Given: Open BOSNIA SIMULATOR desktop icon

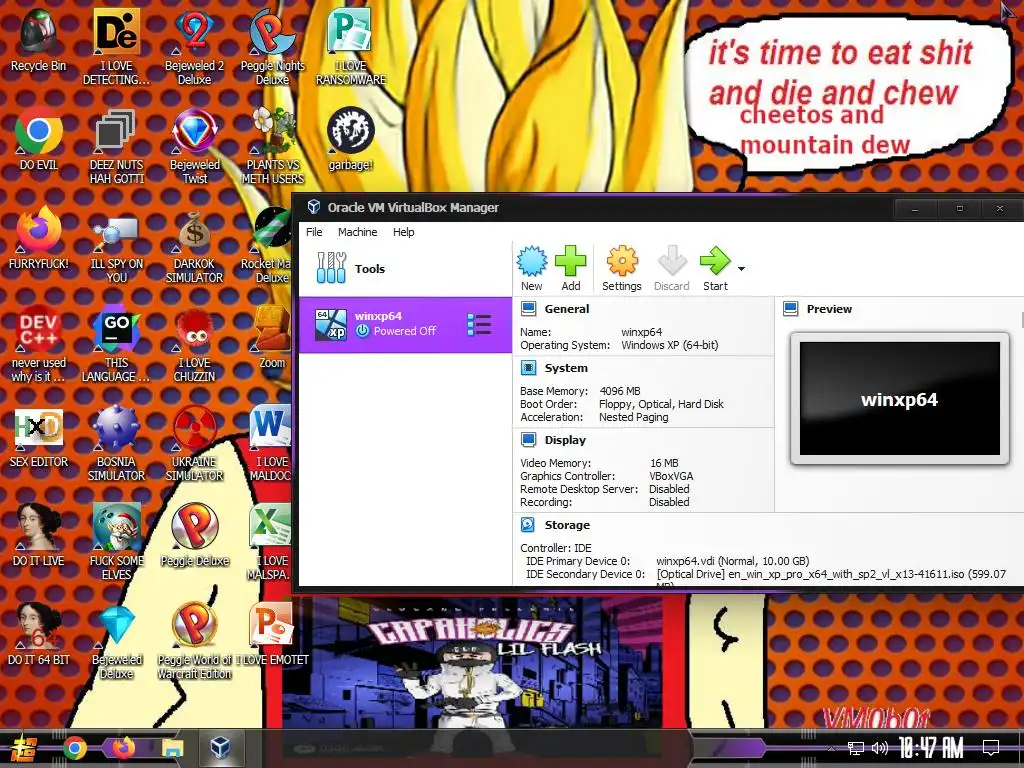Looking at the screenshot, I should click(116, 442).
